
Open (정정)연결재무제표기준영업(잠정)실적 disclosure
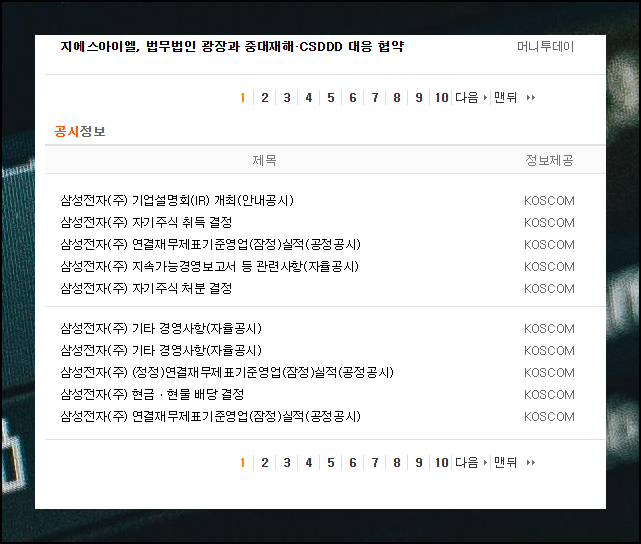[x=227, y=372]
